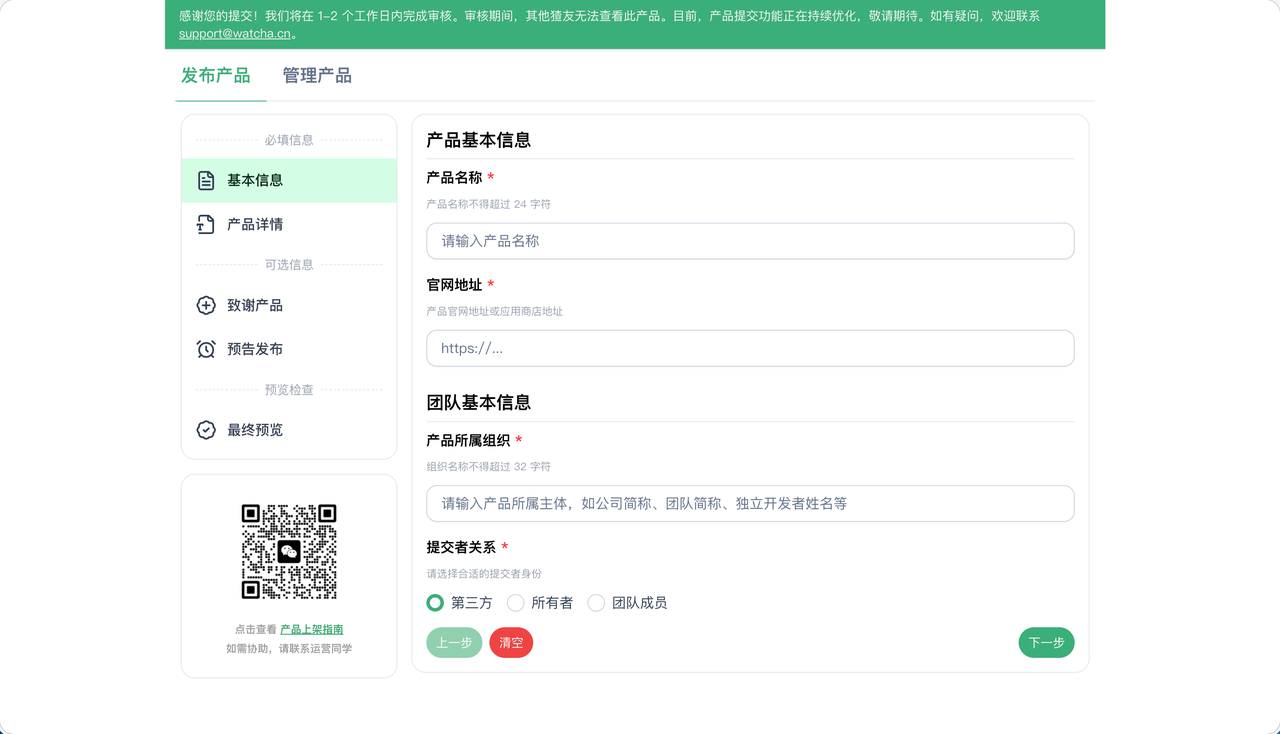Choose the 团队成员 radio option

point(596,603)
